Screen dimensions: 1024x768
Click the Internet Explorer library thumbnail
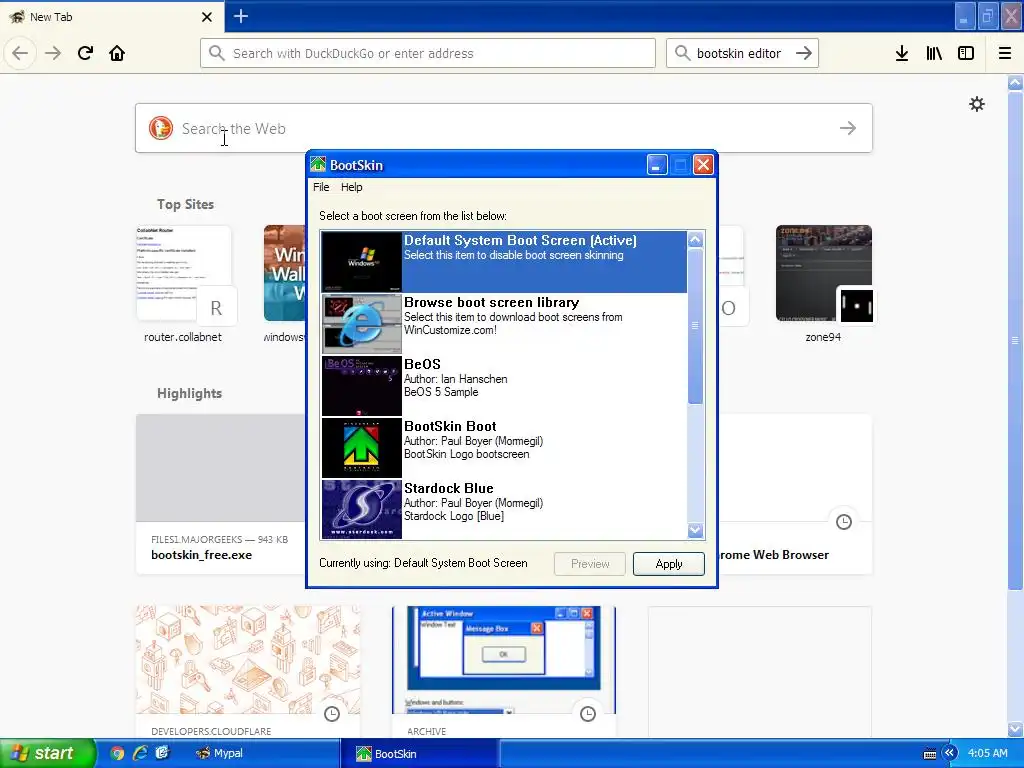tap(362, 323)
